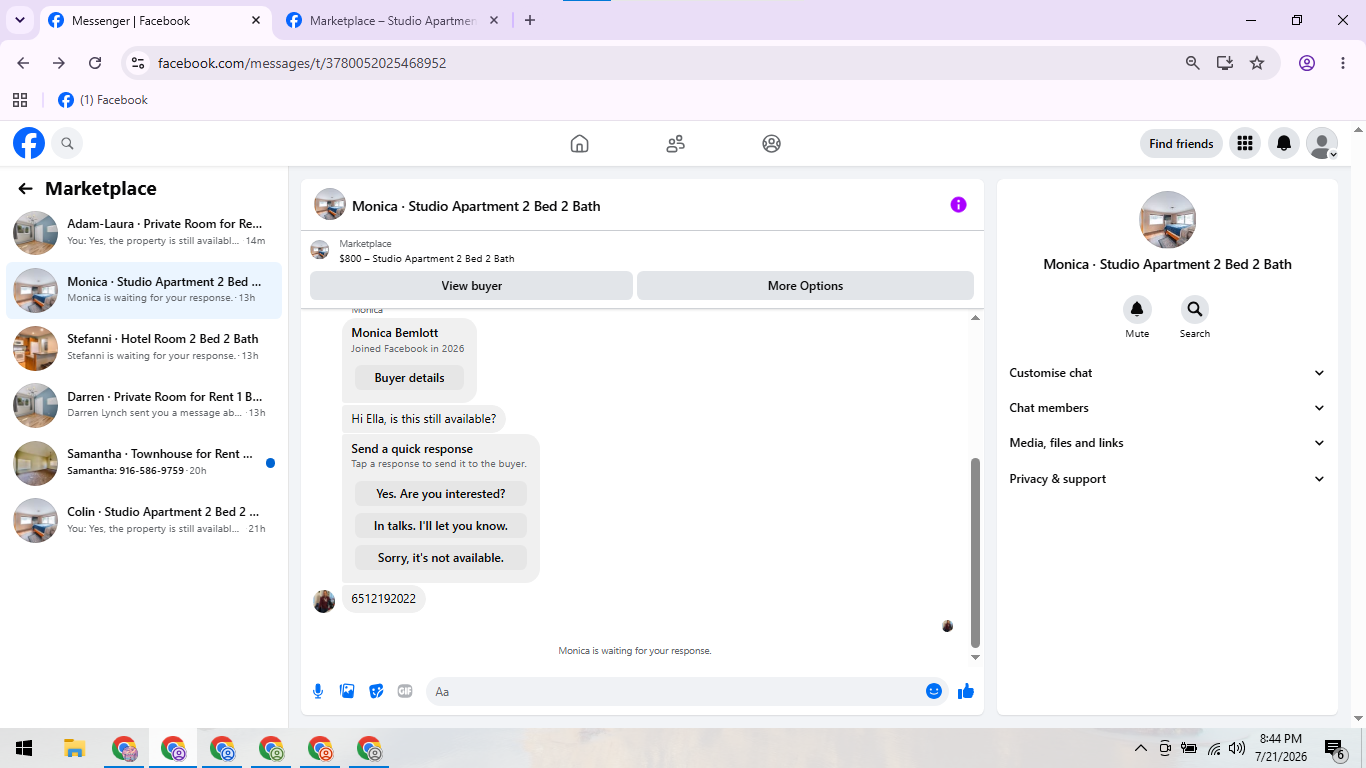
Task: Open File Explorer from the taskbar
Action: [x=74, y=748]
